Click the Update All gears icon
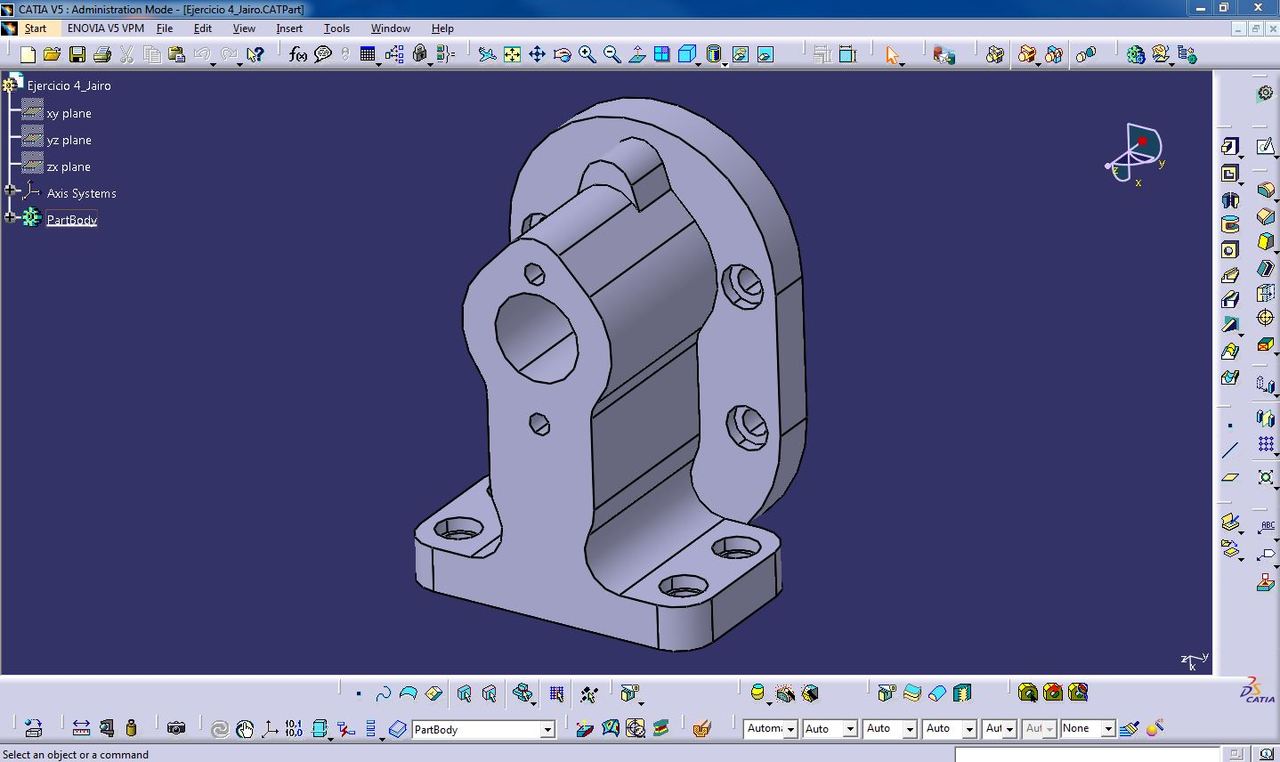 pos(1135,54)
